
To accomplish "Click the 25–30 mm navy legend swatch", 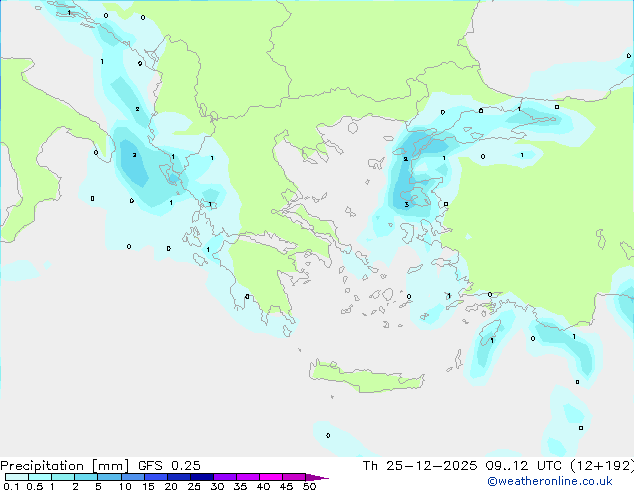I will (201, 477).
